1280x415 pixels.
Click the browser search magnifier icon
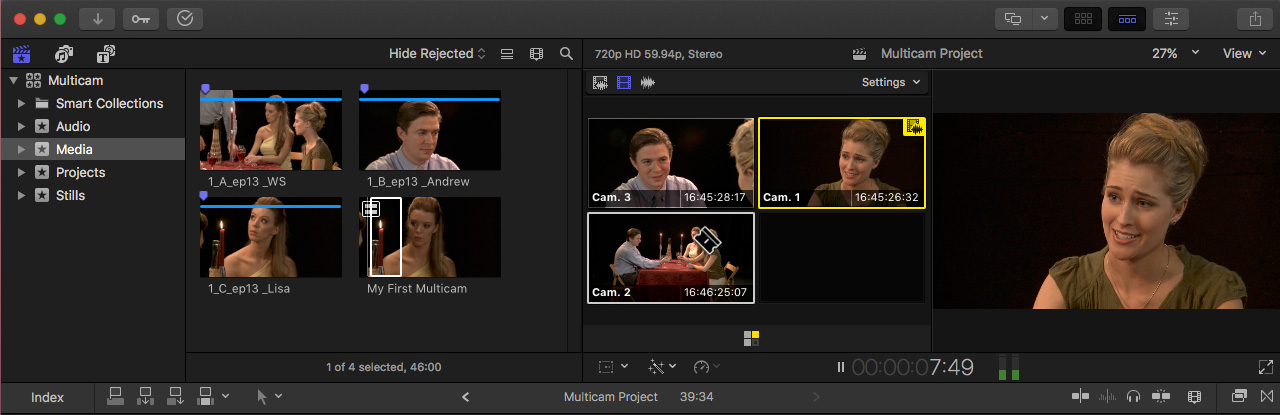[x=566, y=54]
